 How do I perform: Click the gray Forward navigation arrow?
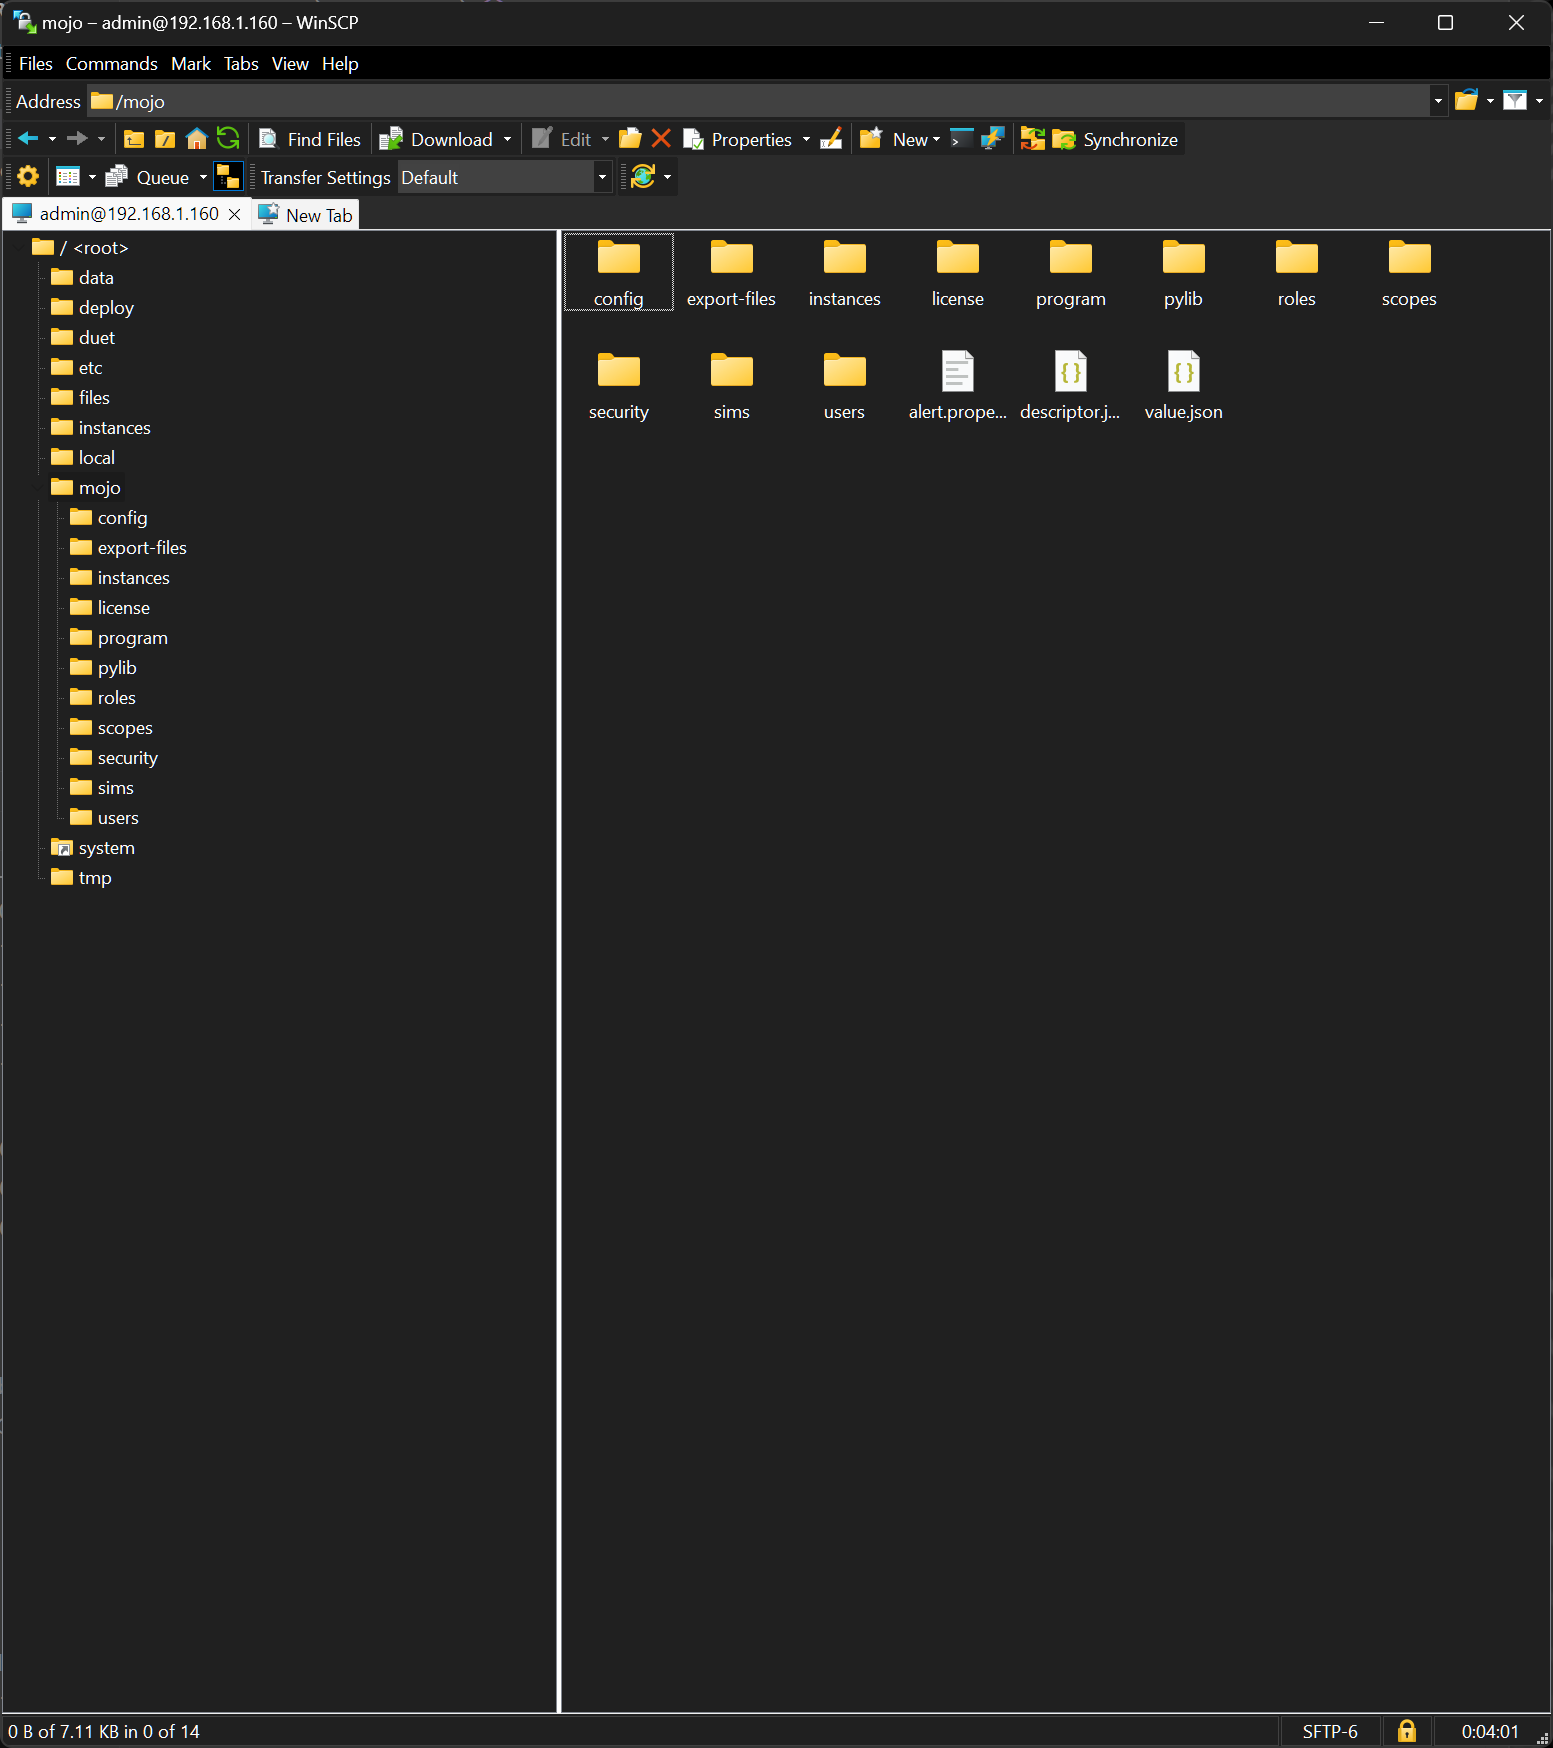coord(76,139)
